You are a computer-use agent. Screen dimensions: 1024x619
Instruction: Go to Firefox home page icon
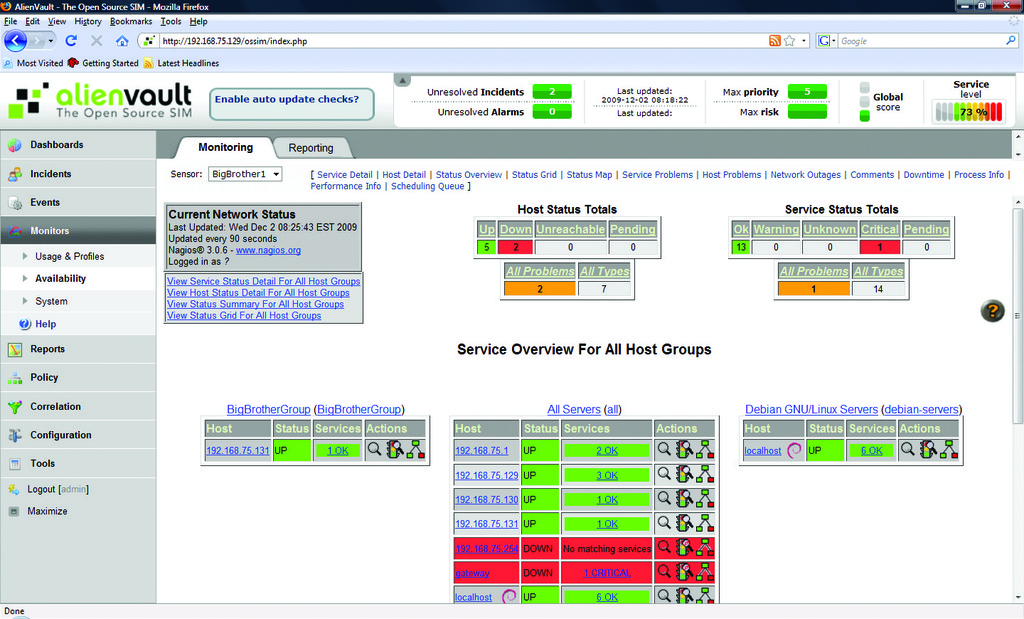[x=122, y=41]
